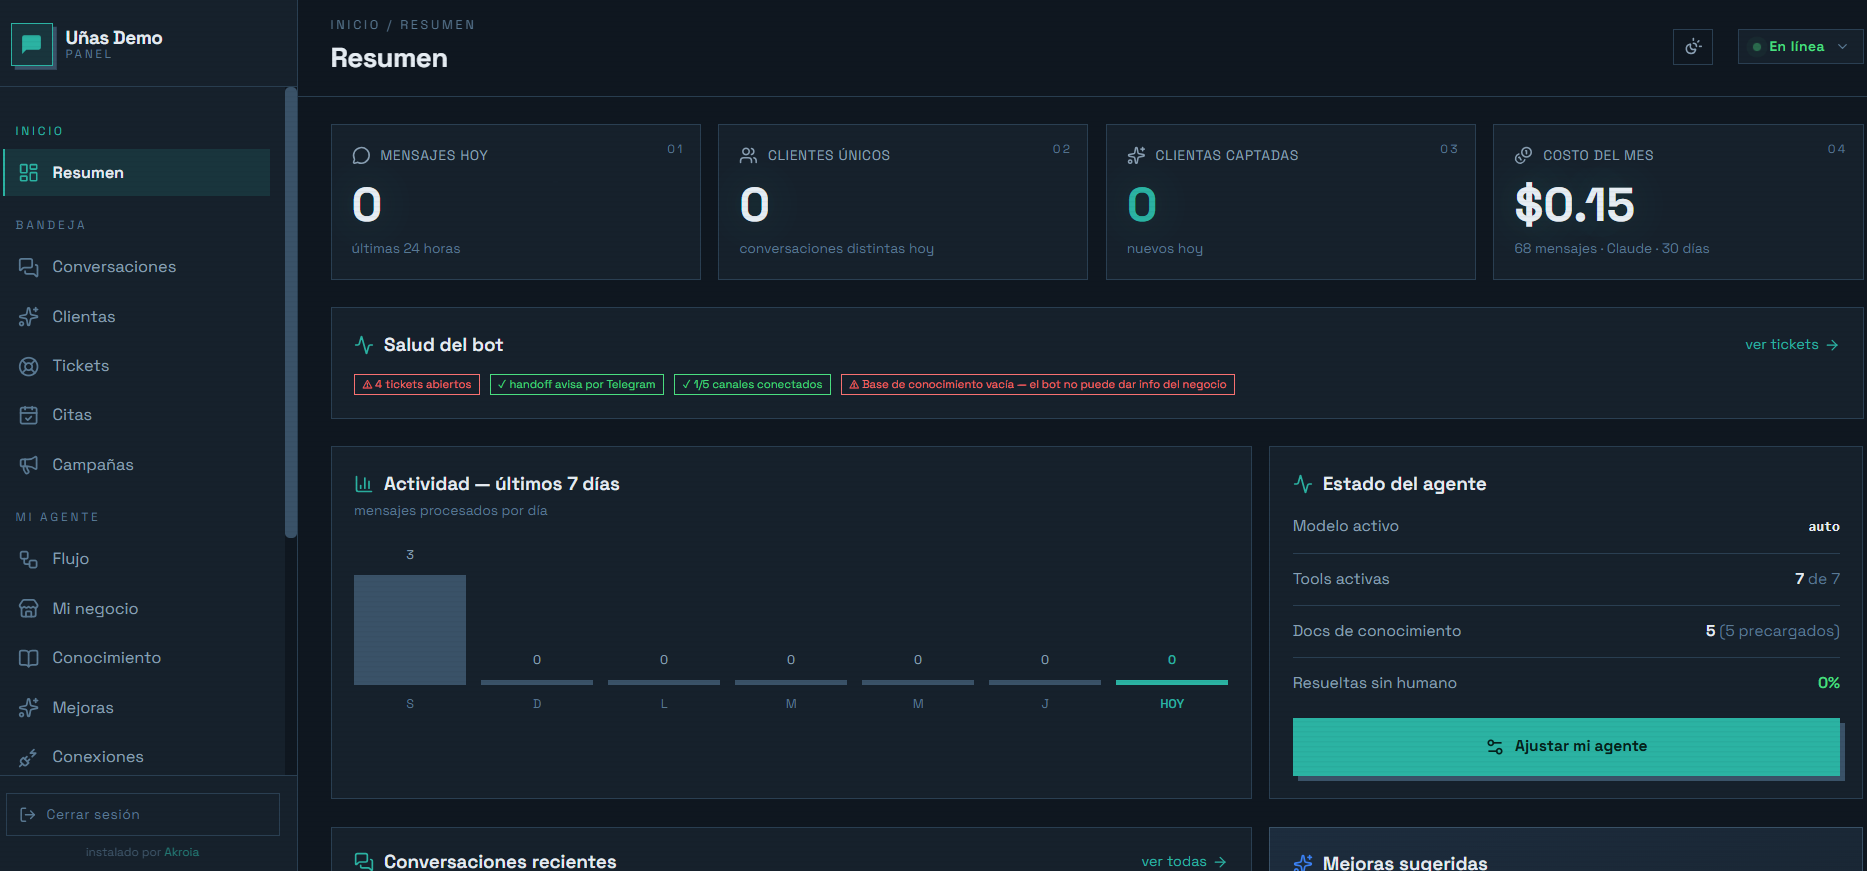Click the Actividad bar chart icon
1867x871 pixels.
pyautogui.click(x=364, y=484)
